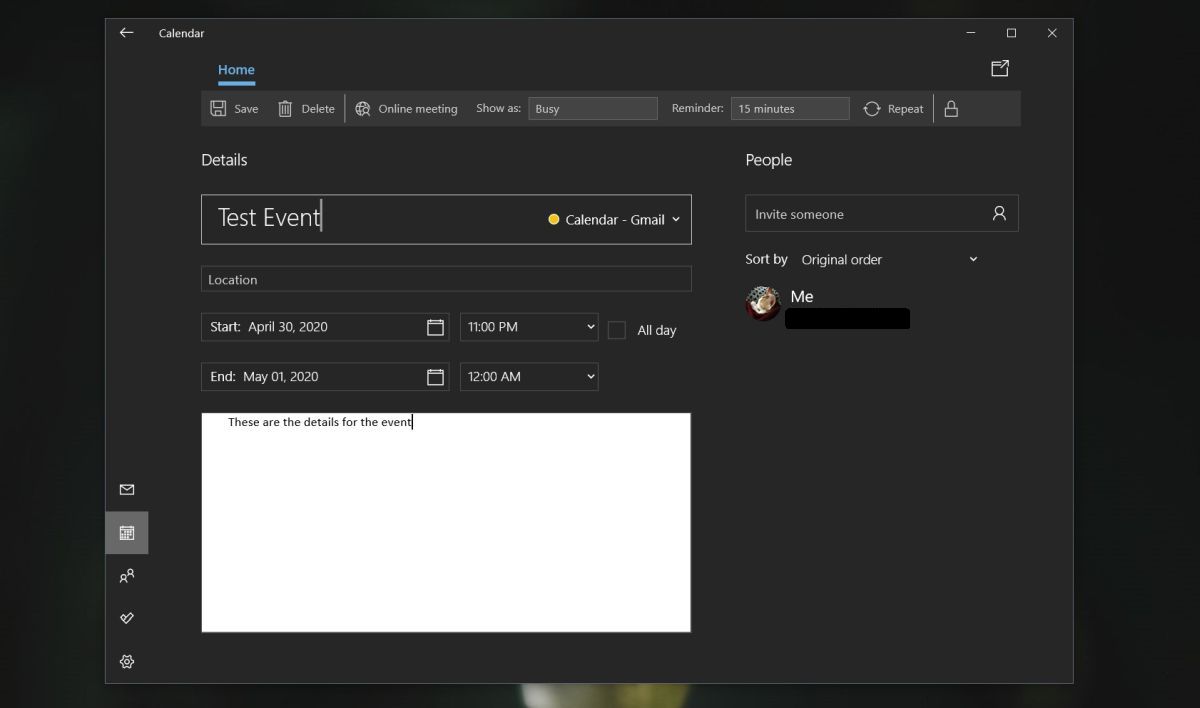1200x708 pixels.
Task: Click the Start date calendar picker icon
Action: pyautogui.click(x=435, y=326)
